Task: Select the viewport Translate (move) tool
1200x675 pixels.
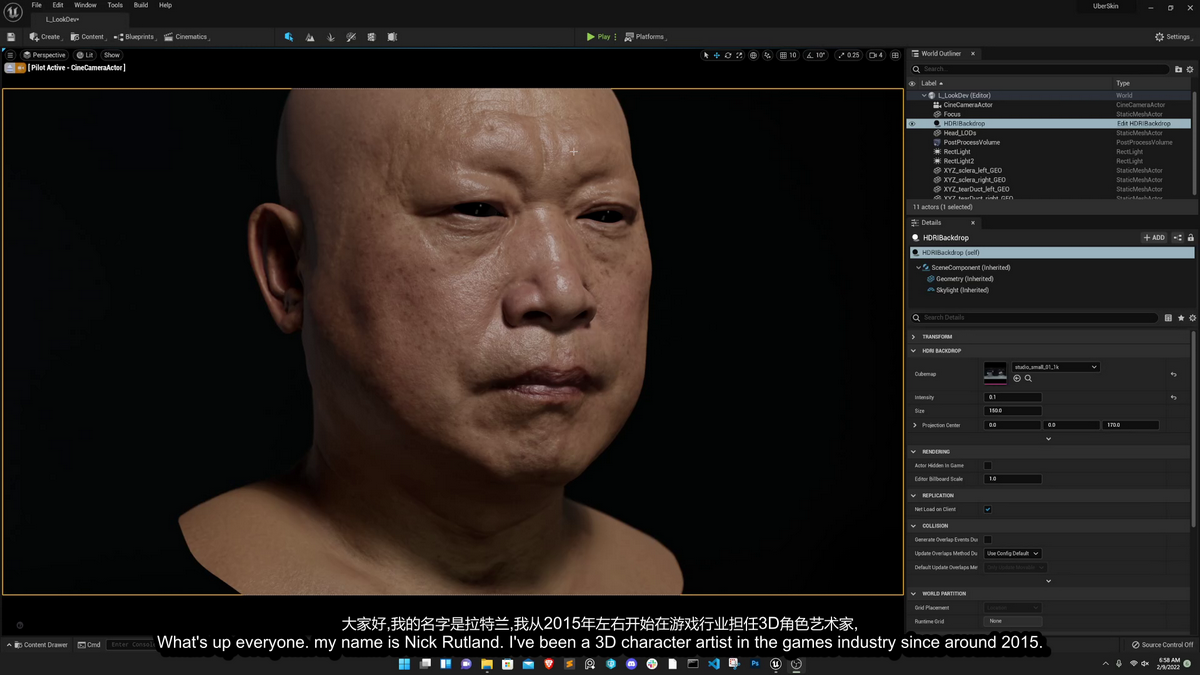Action: tap(717, 55)
